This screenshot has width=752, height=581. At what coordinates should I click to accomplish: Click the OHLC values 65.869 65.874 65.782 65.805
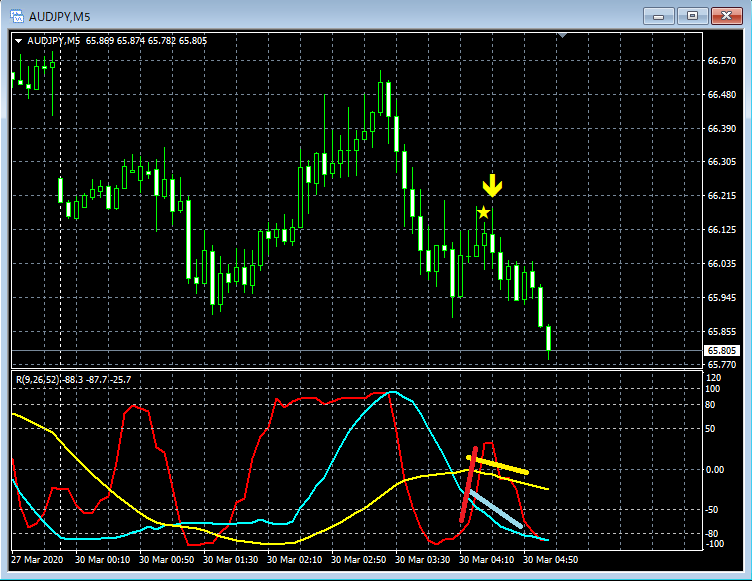point(146,41)
